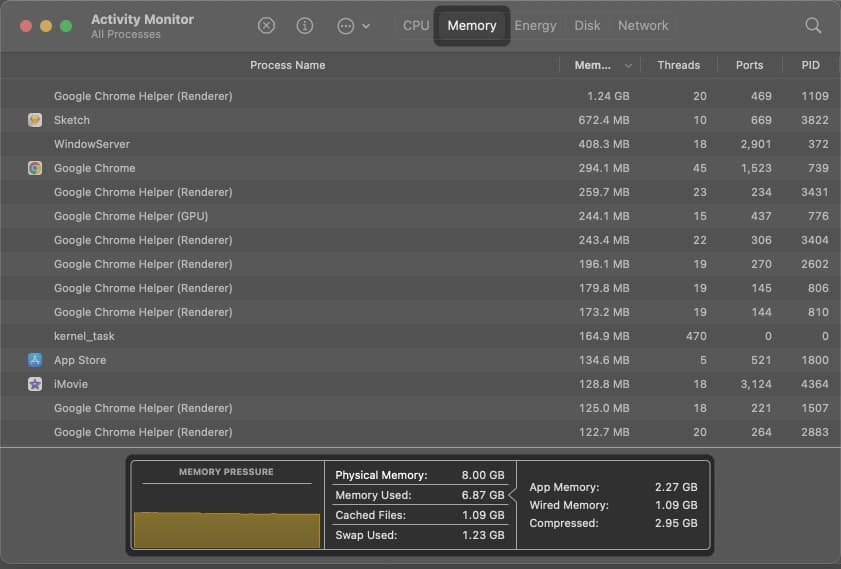This screenshot has width=841, height=569.
Task: Select the Google Chrome app icon
Action: (35, 168)
